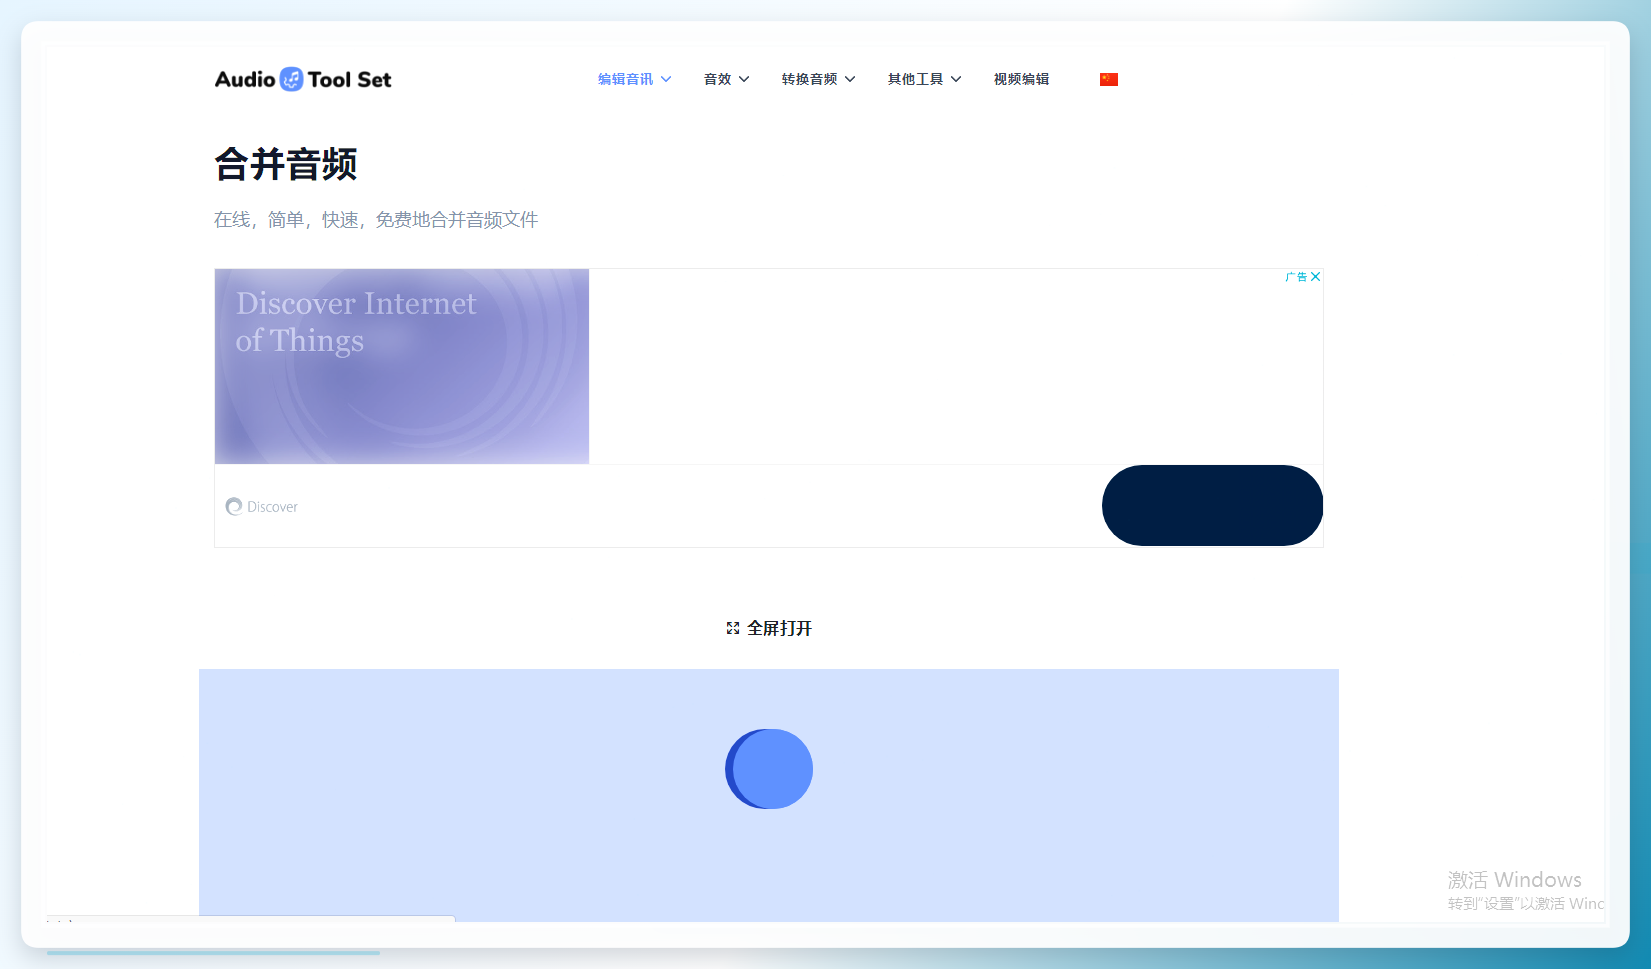The width and height of the screenshot is (1651, 969).
Task: Open the 编辑音讯 menu
Action: click(625, 79)
